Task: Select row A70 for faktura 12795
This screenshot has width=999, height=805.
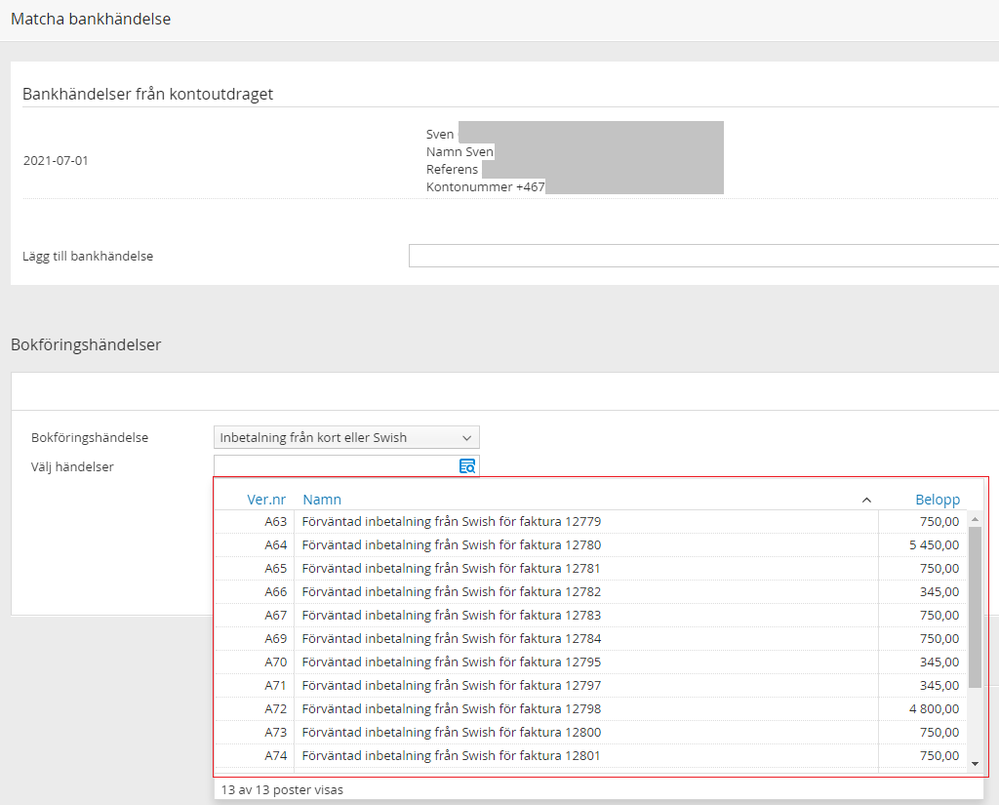Action: pos(451,662)
